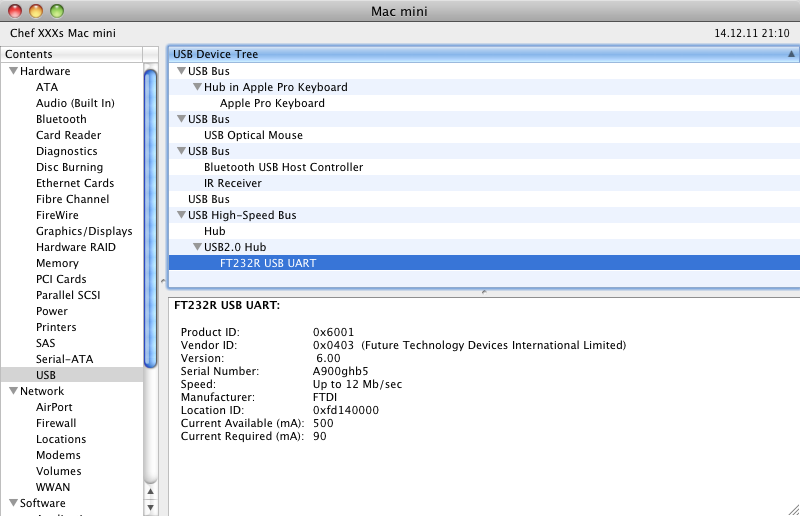Open FireWire hardware info
The height and width of the screenshot is (516, 800).
(57, 215)
